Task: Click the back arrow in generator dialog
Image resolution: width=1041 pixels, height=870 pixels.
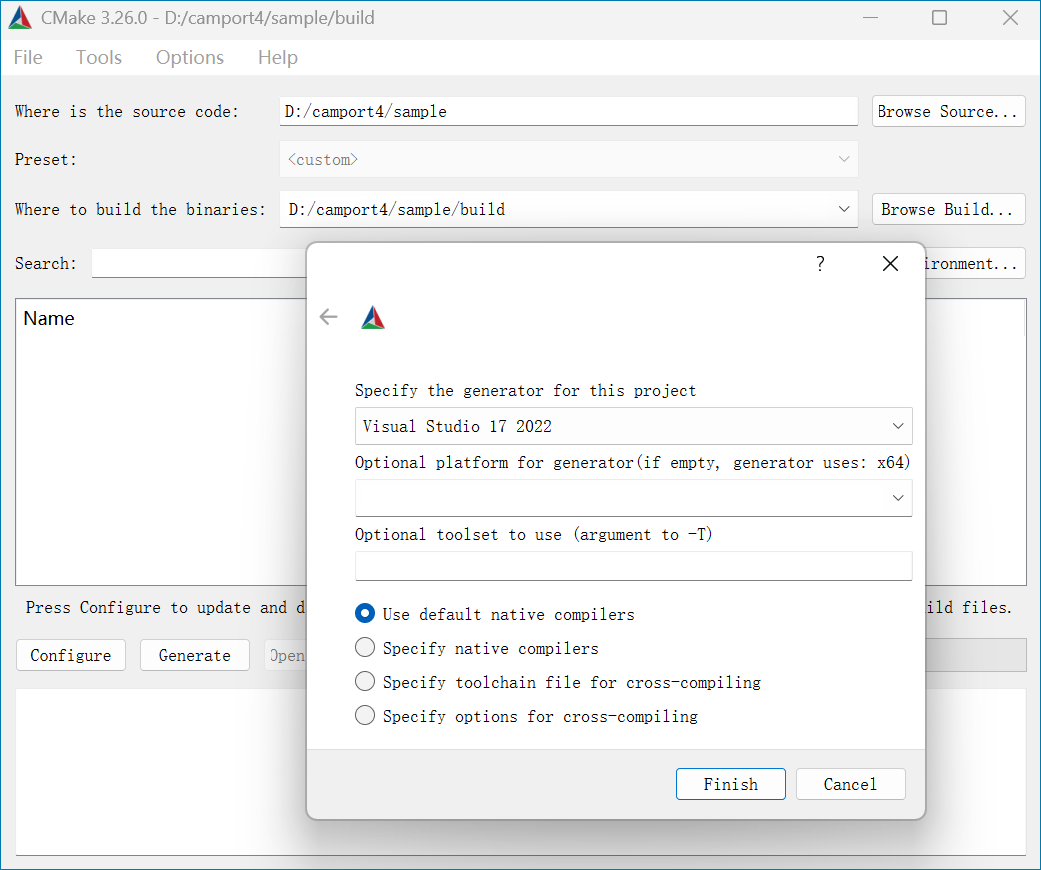Action: point(328,317)
